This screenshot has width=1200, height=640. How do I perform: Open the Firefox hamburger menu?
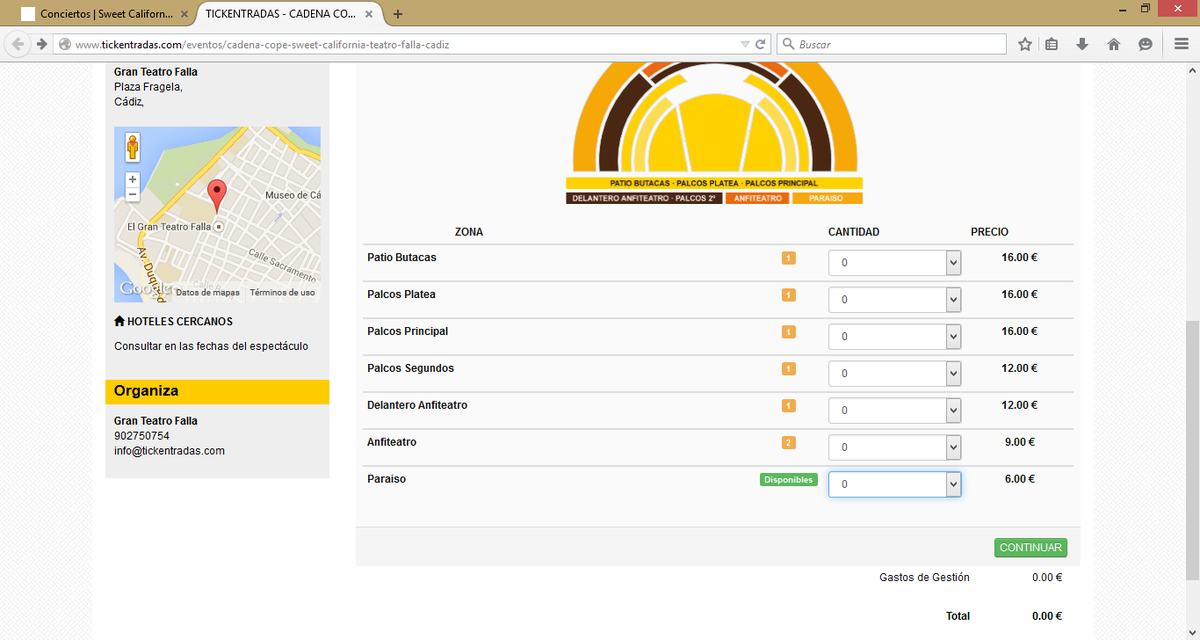(1181, 44)
